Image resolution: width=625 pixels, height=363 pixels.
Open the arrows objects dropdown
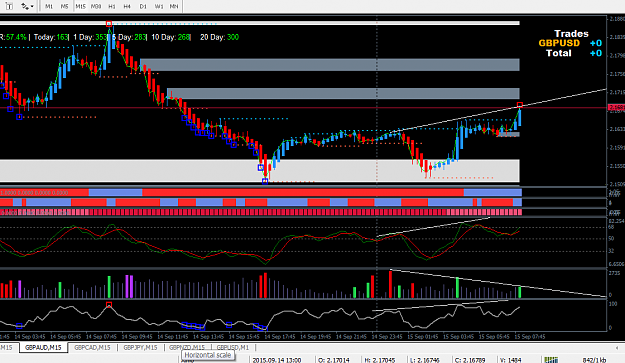[28, 6]
